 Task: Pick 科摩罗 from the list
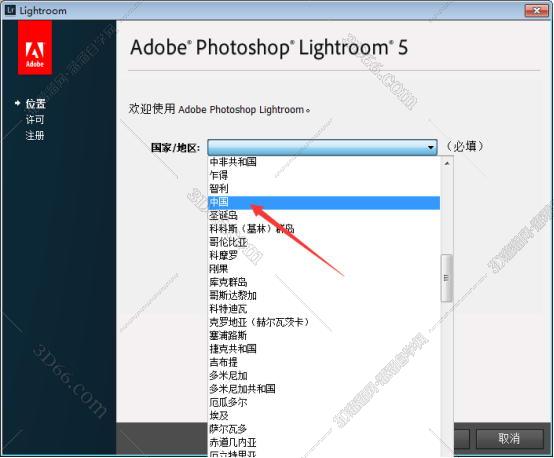point(324,256)
